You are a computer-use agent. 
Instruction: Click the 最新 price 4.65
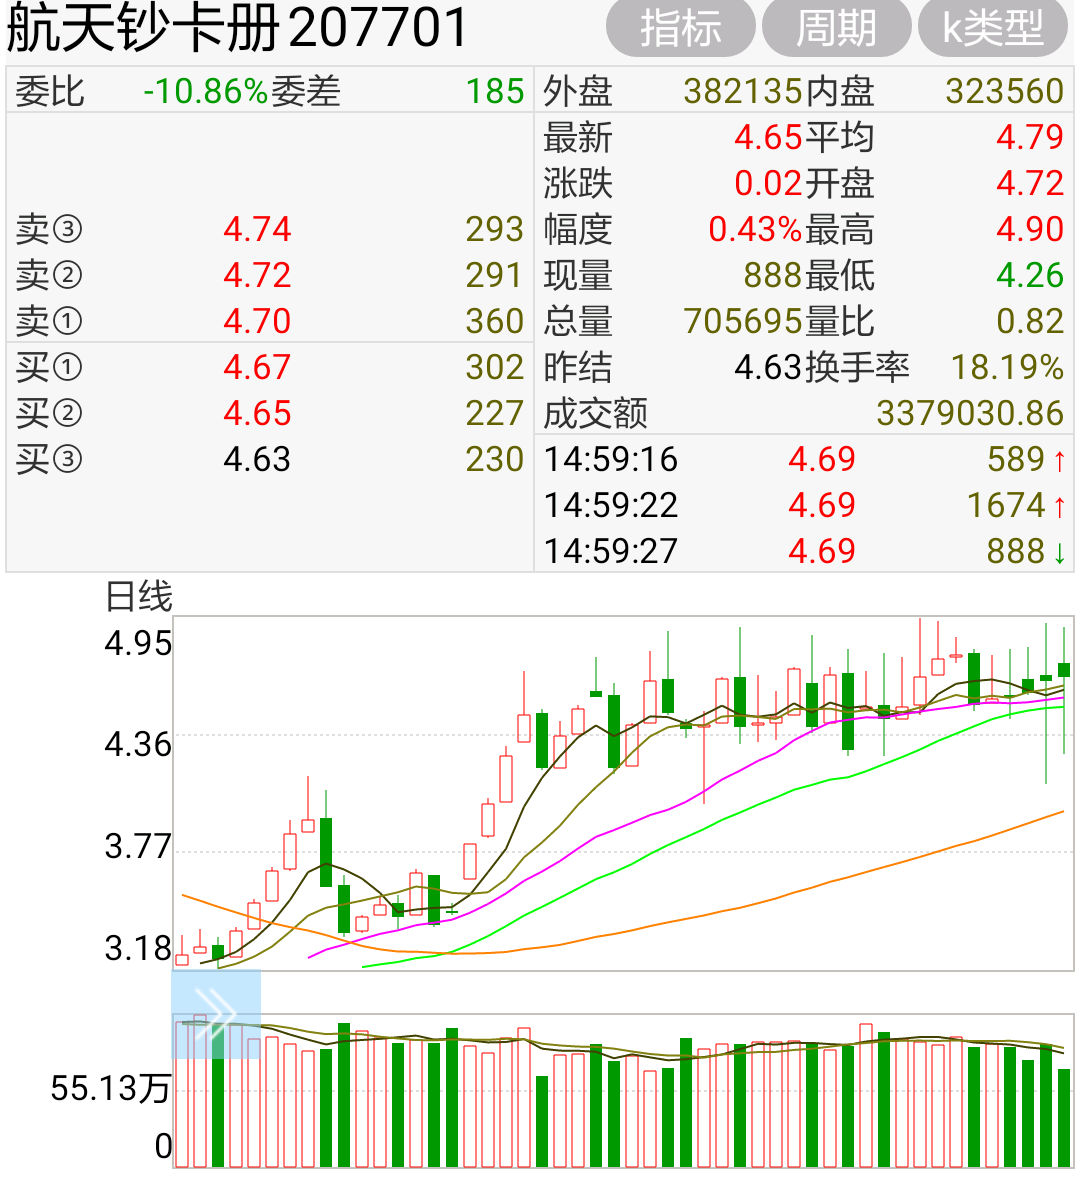click(768, 137)
